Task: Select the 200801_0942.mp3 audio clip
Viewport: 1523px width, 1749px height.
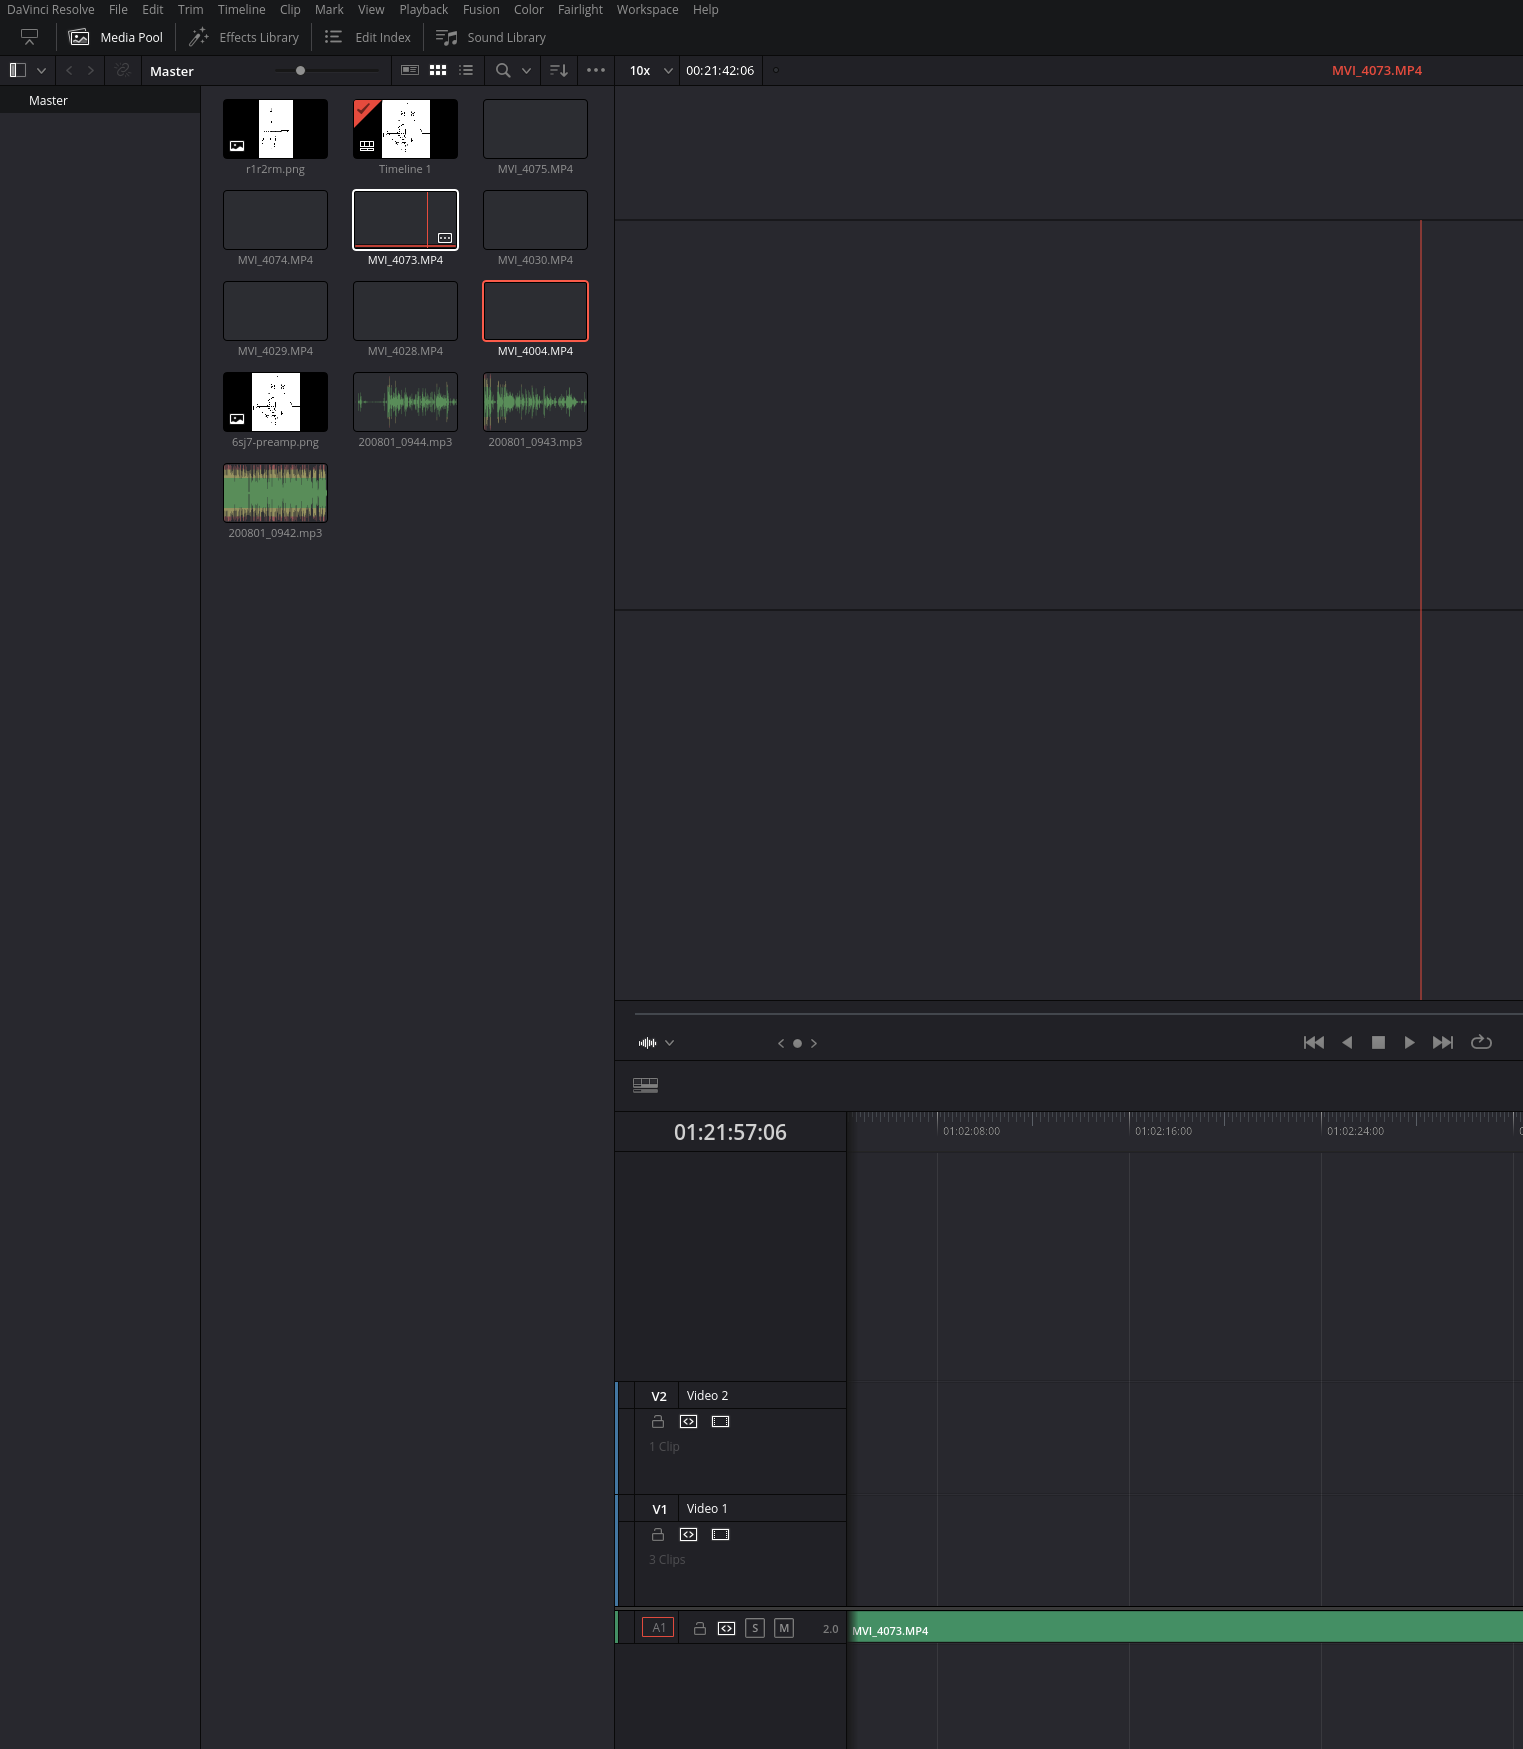Action: 275,493
